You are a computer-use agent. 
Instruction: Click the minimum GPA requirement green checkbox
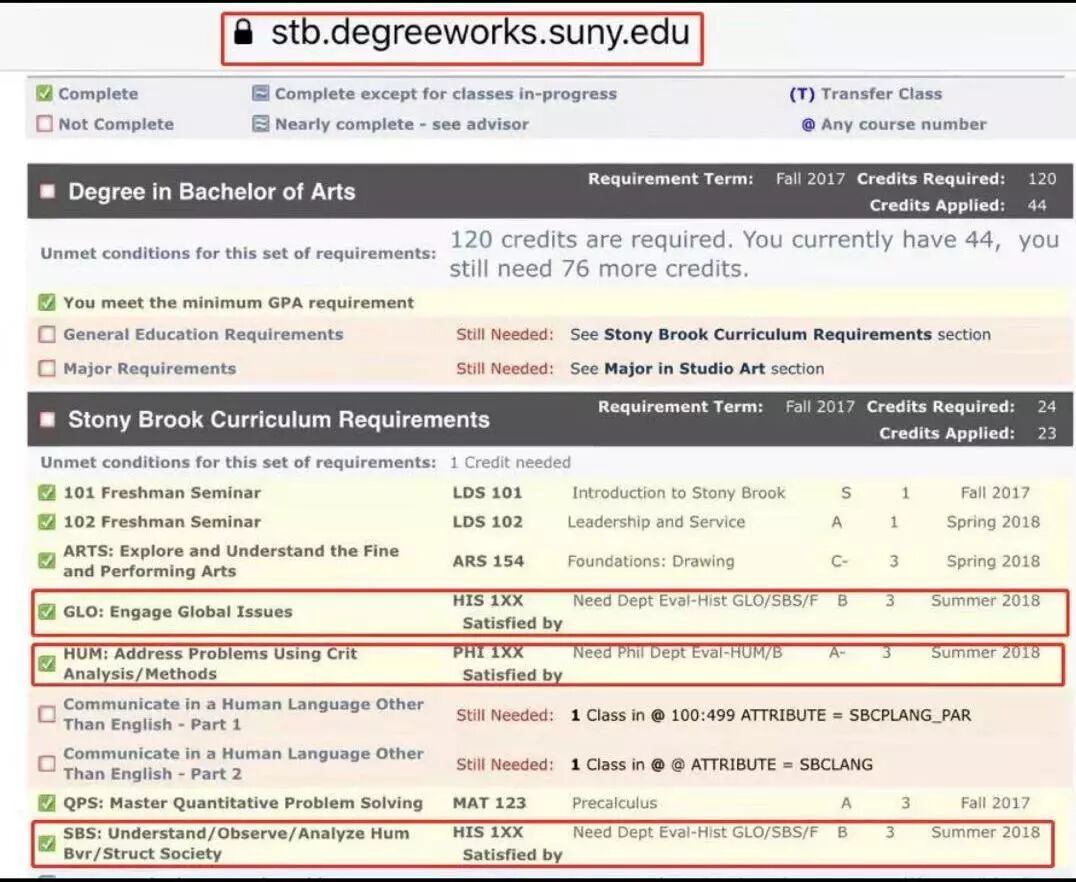pos(47,303)
